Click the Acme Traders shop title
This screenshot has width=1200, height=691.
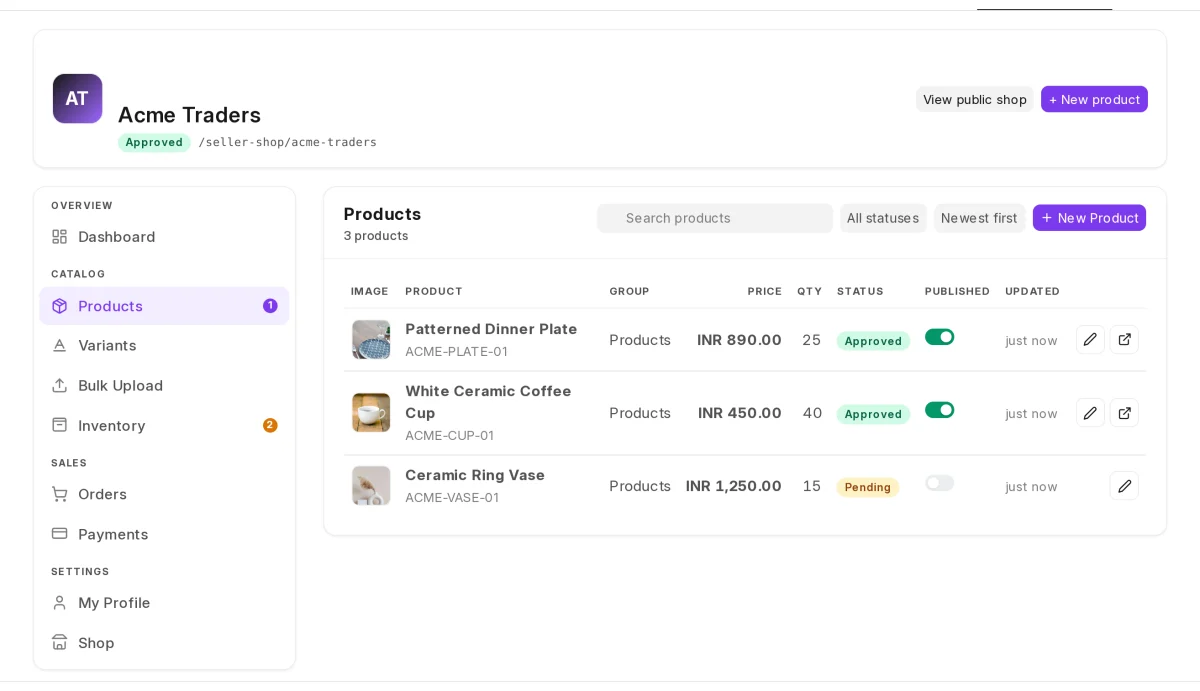point(189,115)
